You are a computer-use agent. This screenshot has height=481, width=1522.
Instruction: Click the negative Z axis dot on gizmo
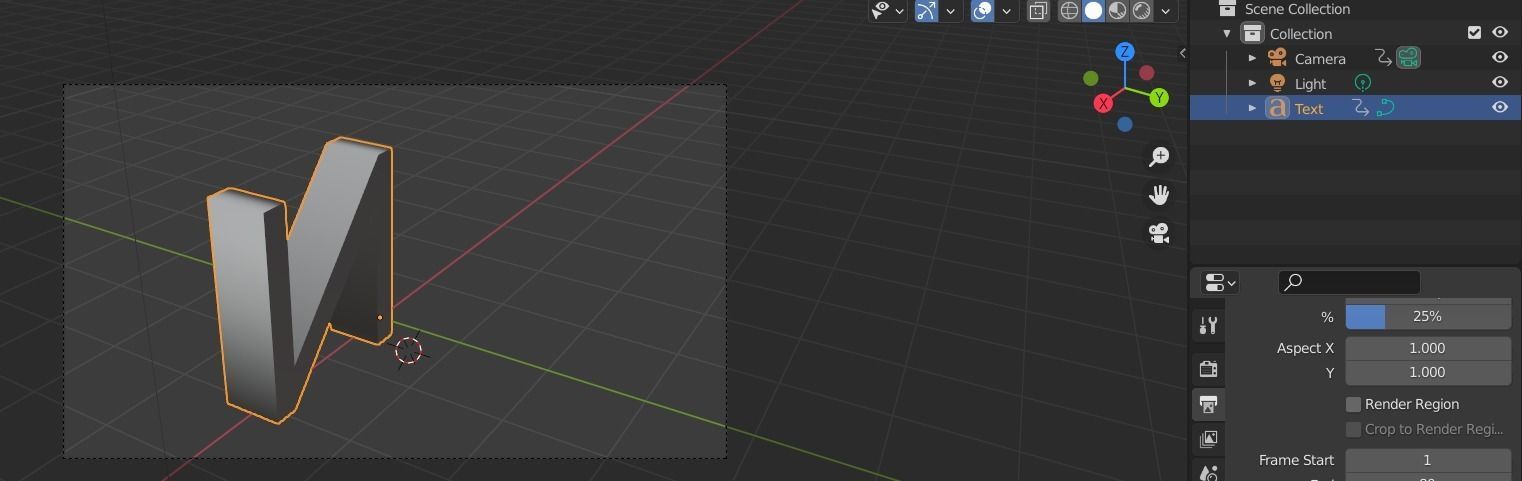1125,124
